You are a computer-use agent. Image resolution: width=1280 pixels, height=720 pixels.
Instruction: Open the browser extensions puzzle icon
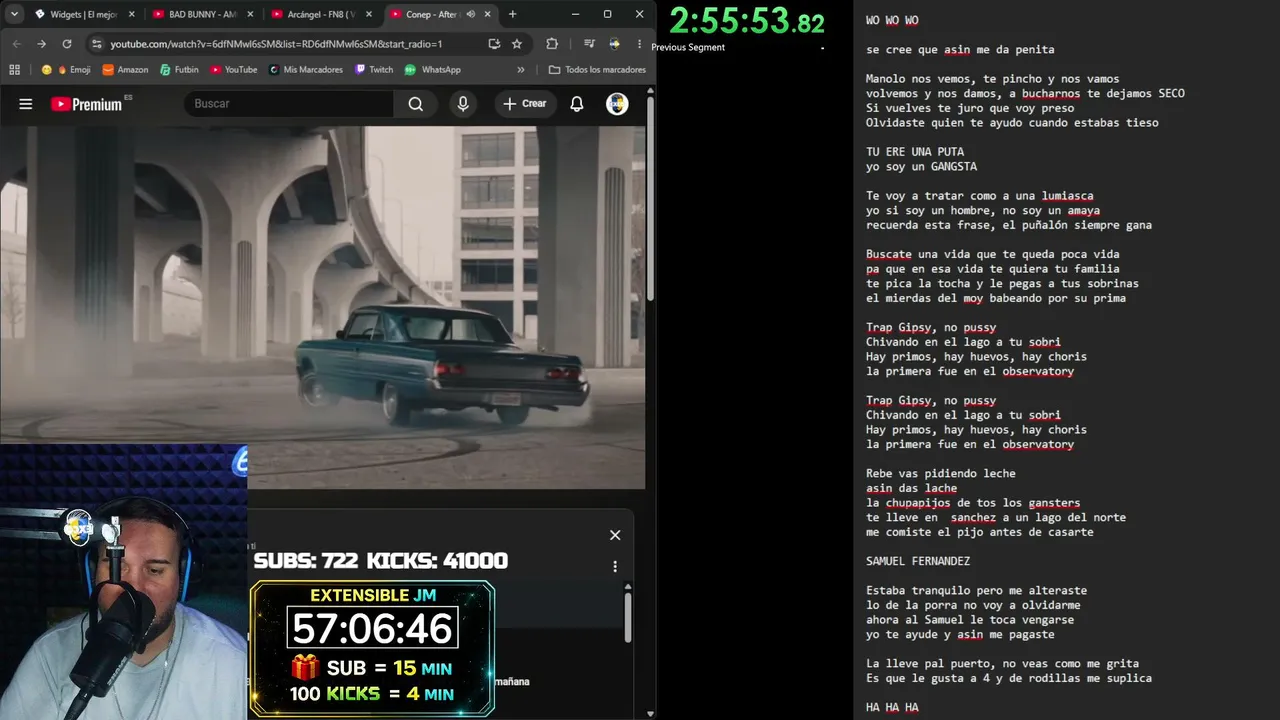tap(552, 44)
